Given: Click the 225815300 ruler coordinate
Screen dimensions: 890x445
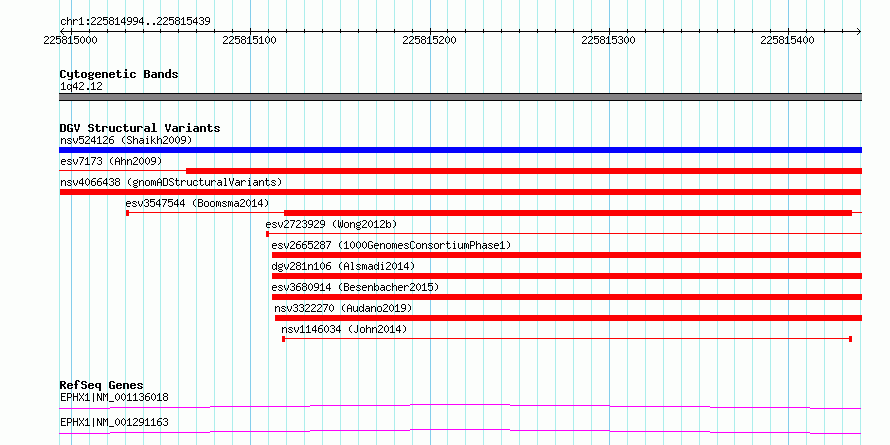Looking at the screenshot, I should 609,40.
